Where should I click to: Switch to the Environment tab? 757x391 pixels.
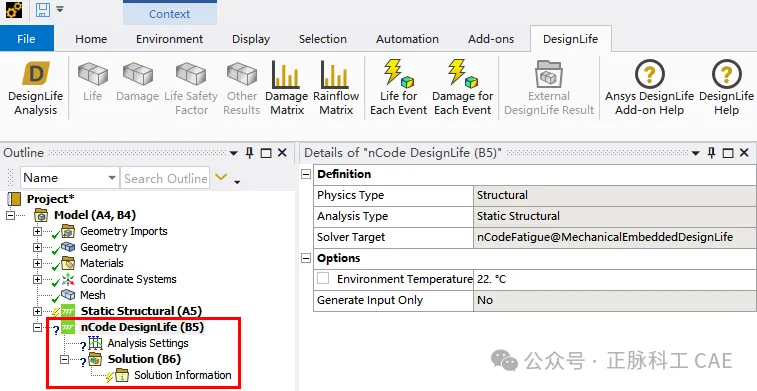[x=169, y=39]
